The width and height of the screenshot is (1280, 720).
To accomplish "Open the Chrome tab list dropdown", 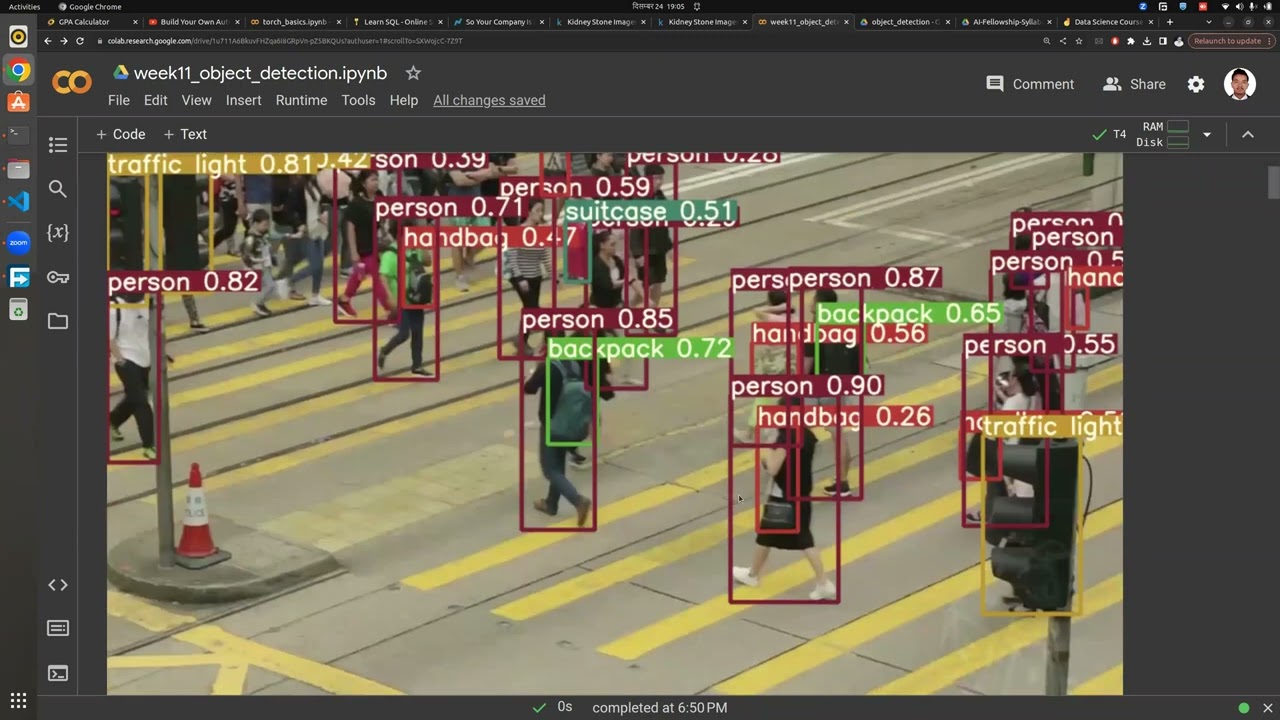I will click(1208, 21).
